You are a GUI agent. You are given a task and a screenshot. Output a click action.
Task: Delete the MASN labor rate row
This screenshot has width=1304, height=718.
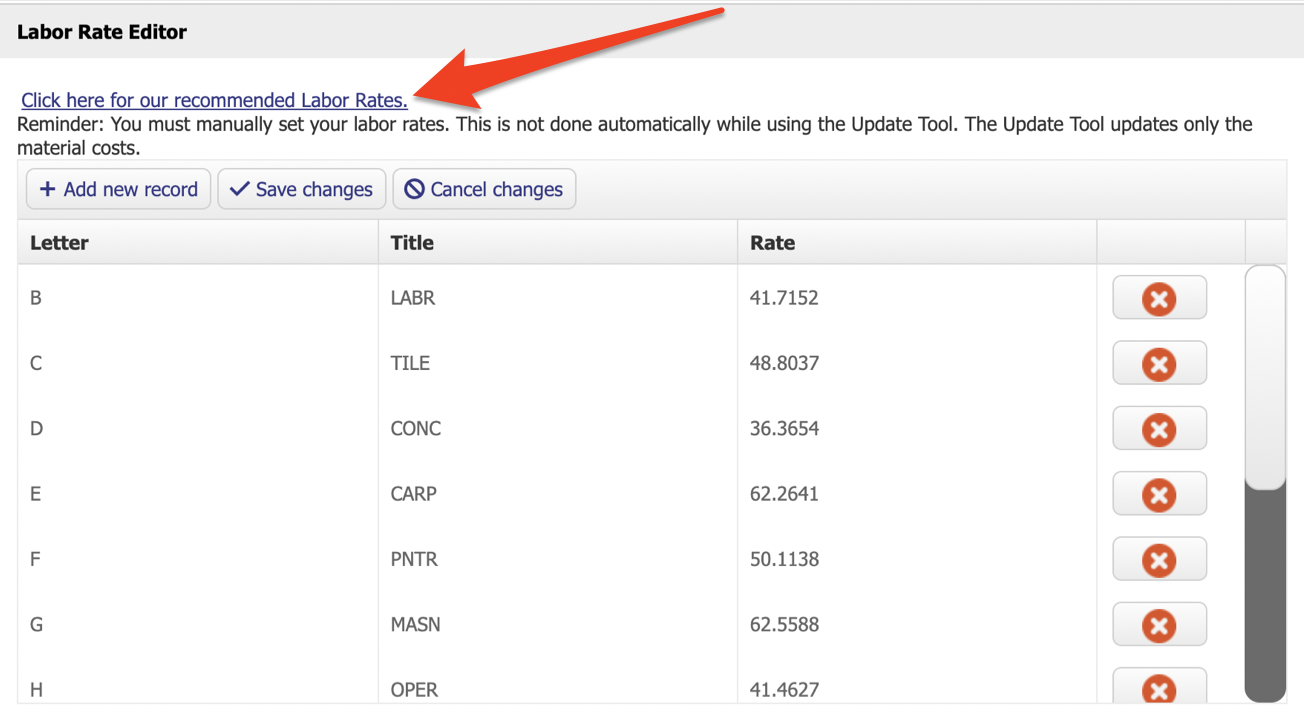[x=1159, y=624]
